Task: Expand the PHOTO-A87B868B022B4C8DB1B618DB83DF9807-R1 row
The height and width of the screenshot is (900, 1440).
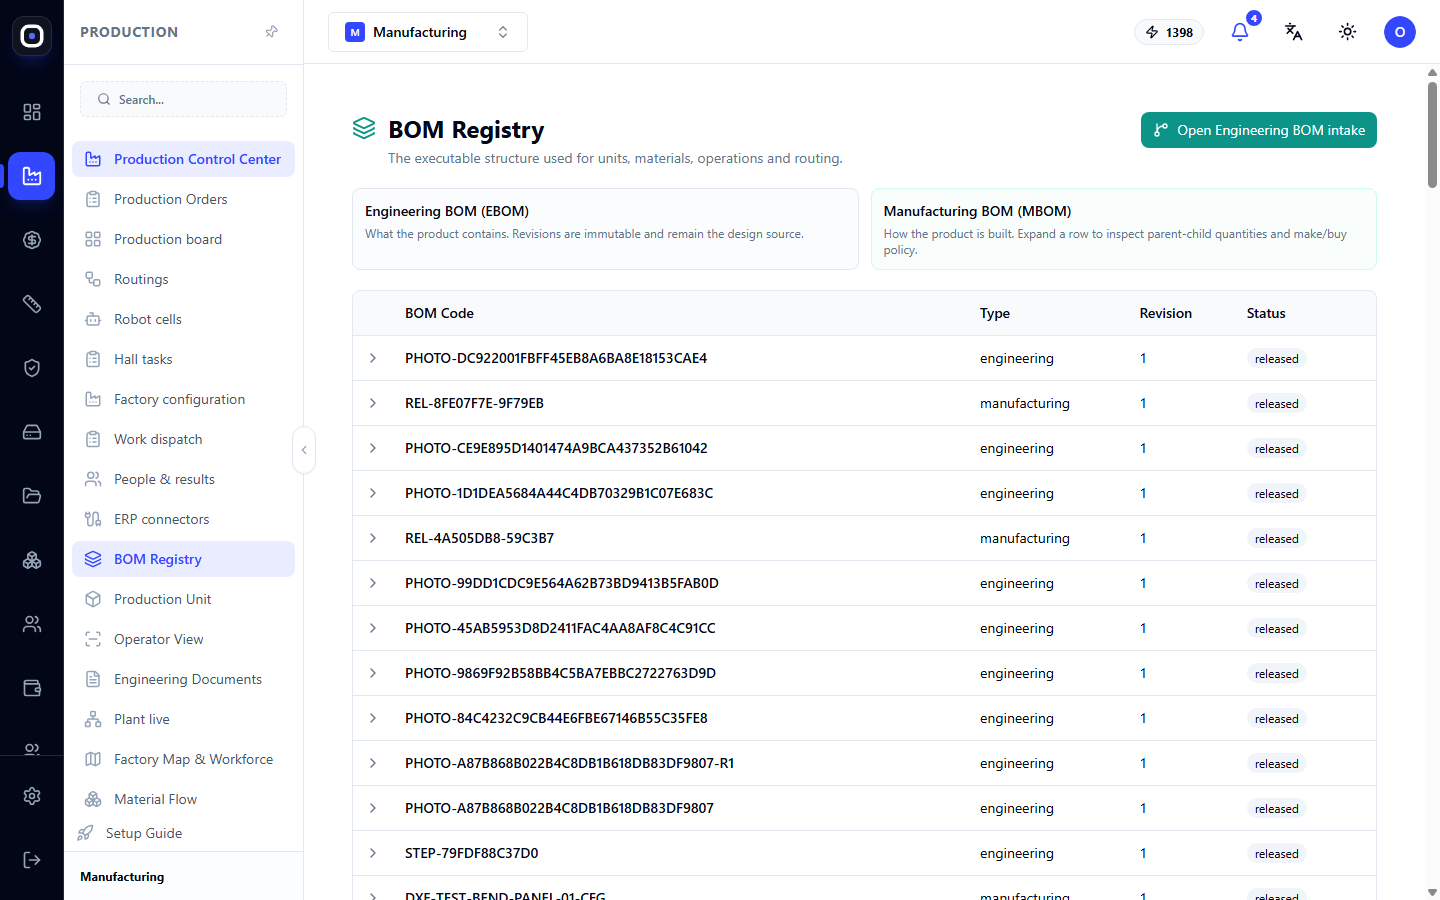Action: [373, 763]
